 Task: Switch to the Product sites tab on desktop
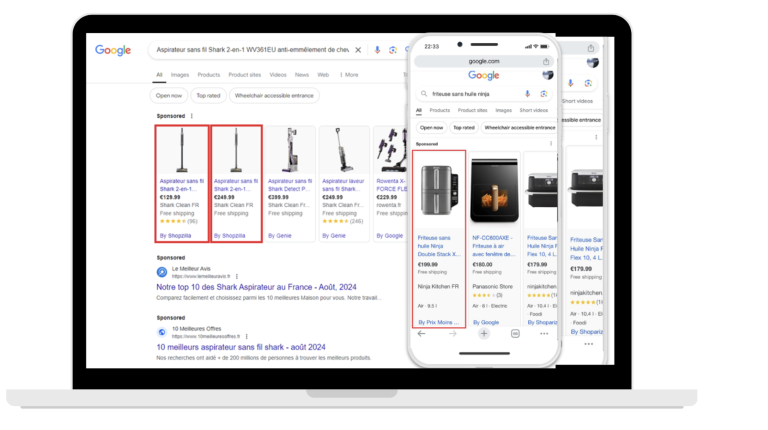[x=244, y=75]
